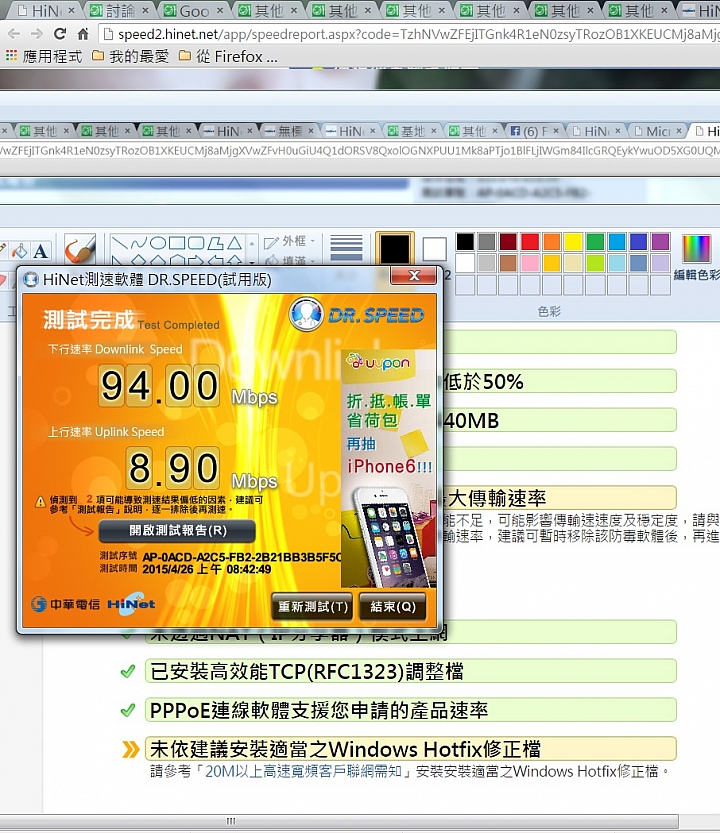Choose the Rounded rectangle shape in Paint
Image resolution: width=720 pixels, height=833 pixels.
(196, 244)
